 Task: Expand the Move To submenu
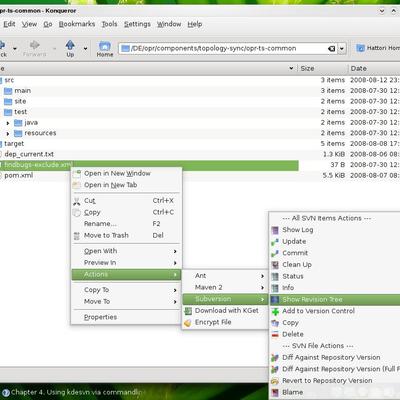click(x=126, y=302)
